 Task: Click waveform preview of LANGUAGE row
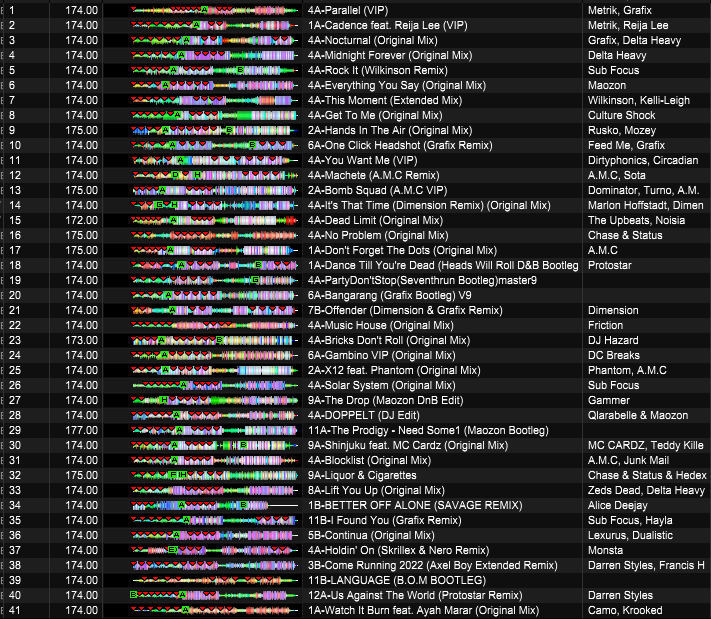(214, 580)
